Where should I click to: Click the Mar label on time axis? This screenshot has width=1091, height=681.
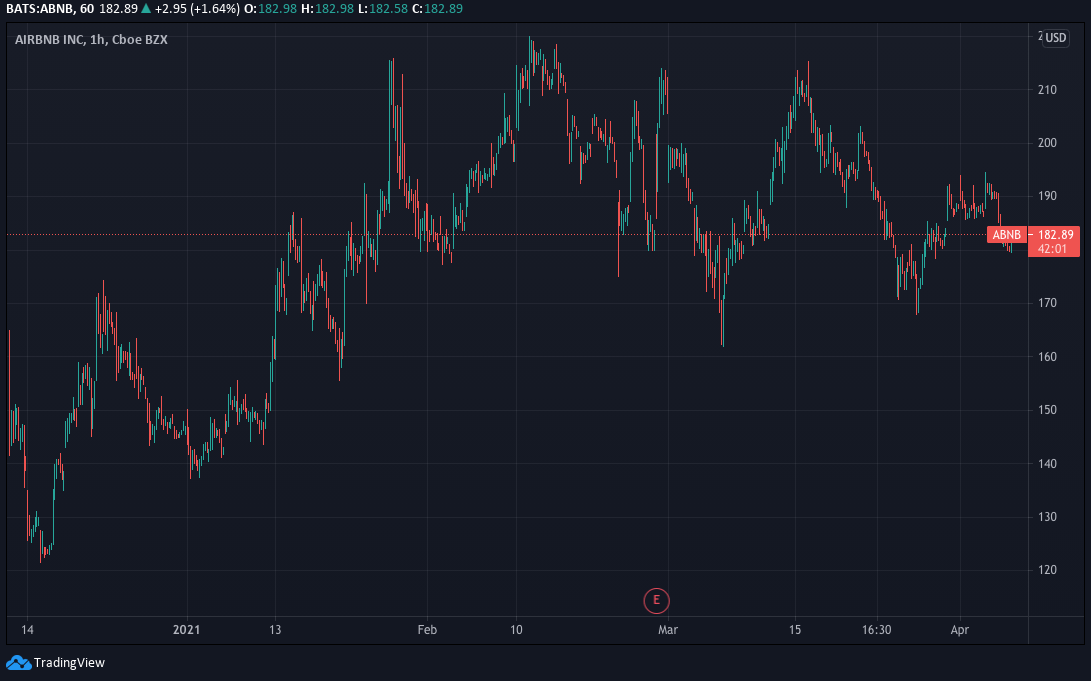[668, 630]
